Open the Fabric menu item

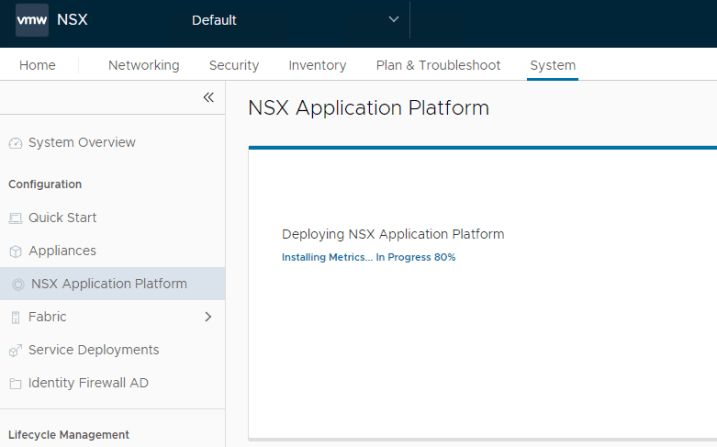pos(47,317)
